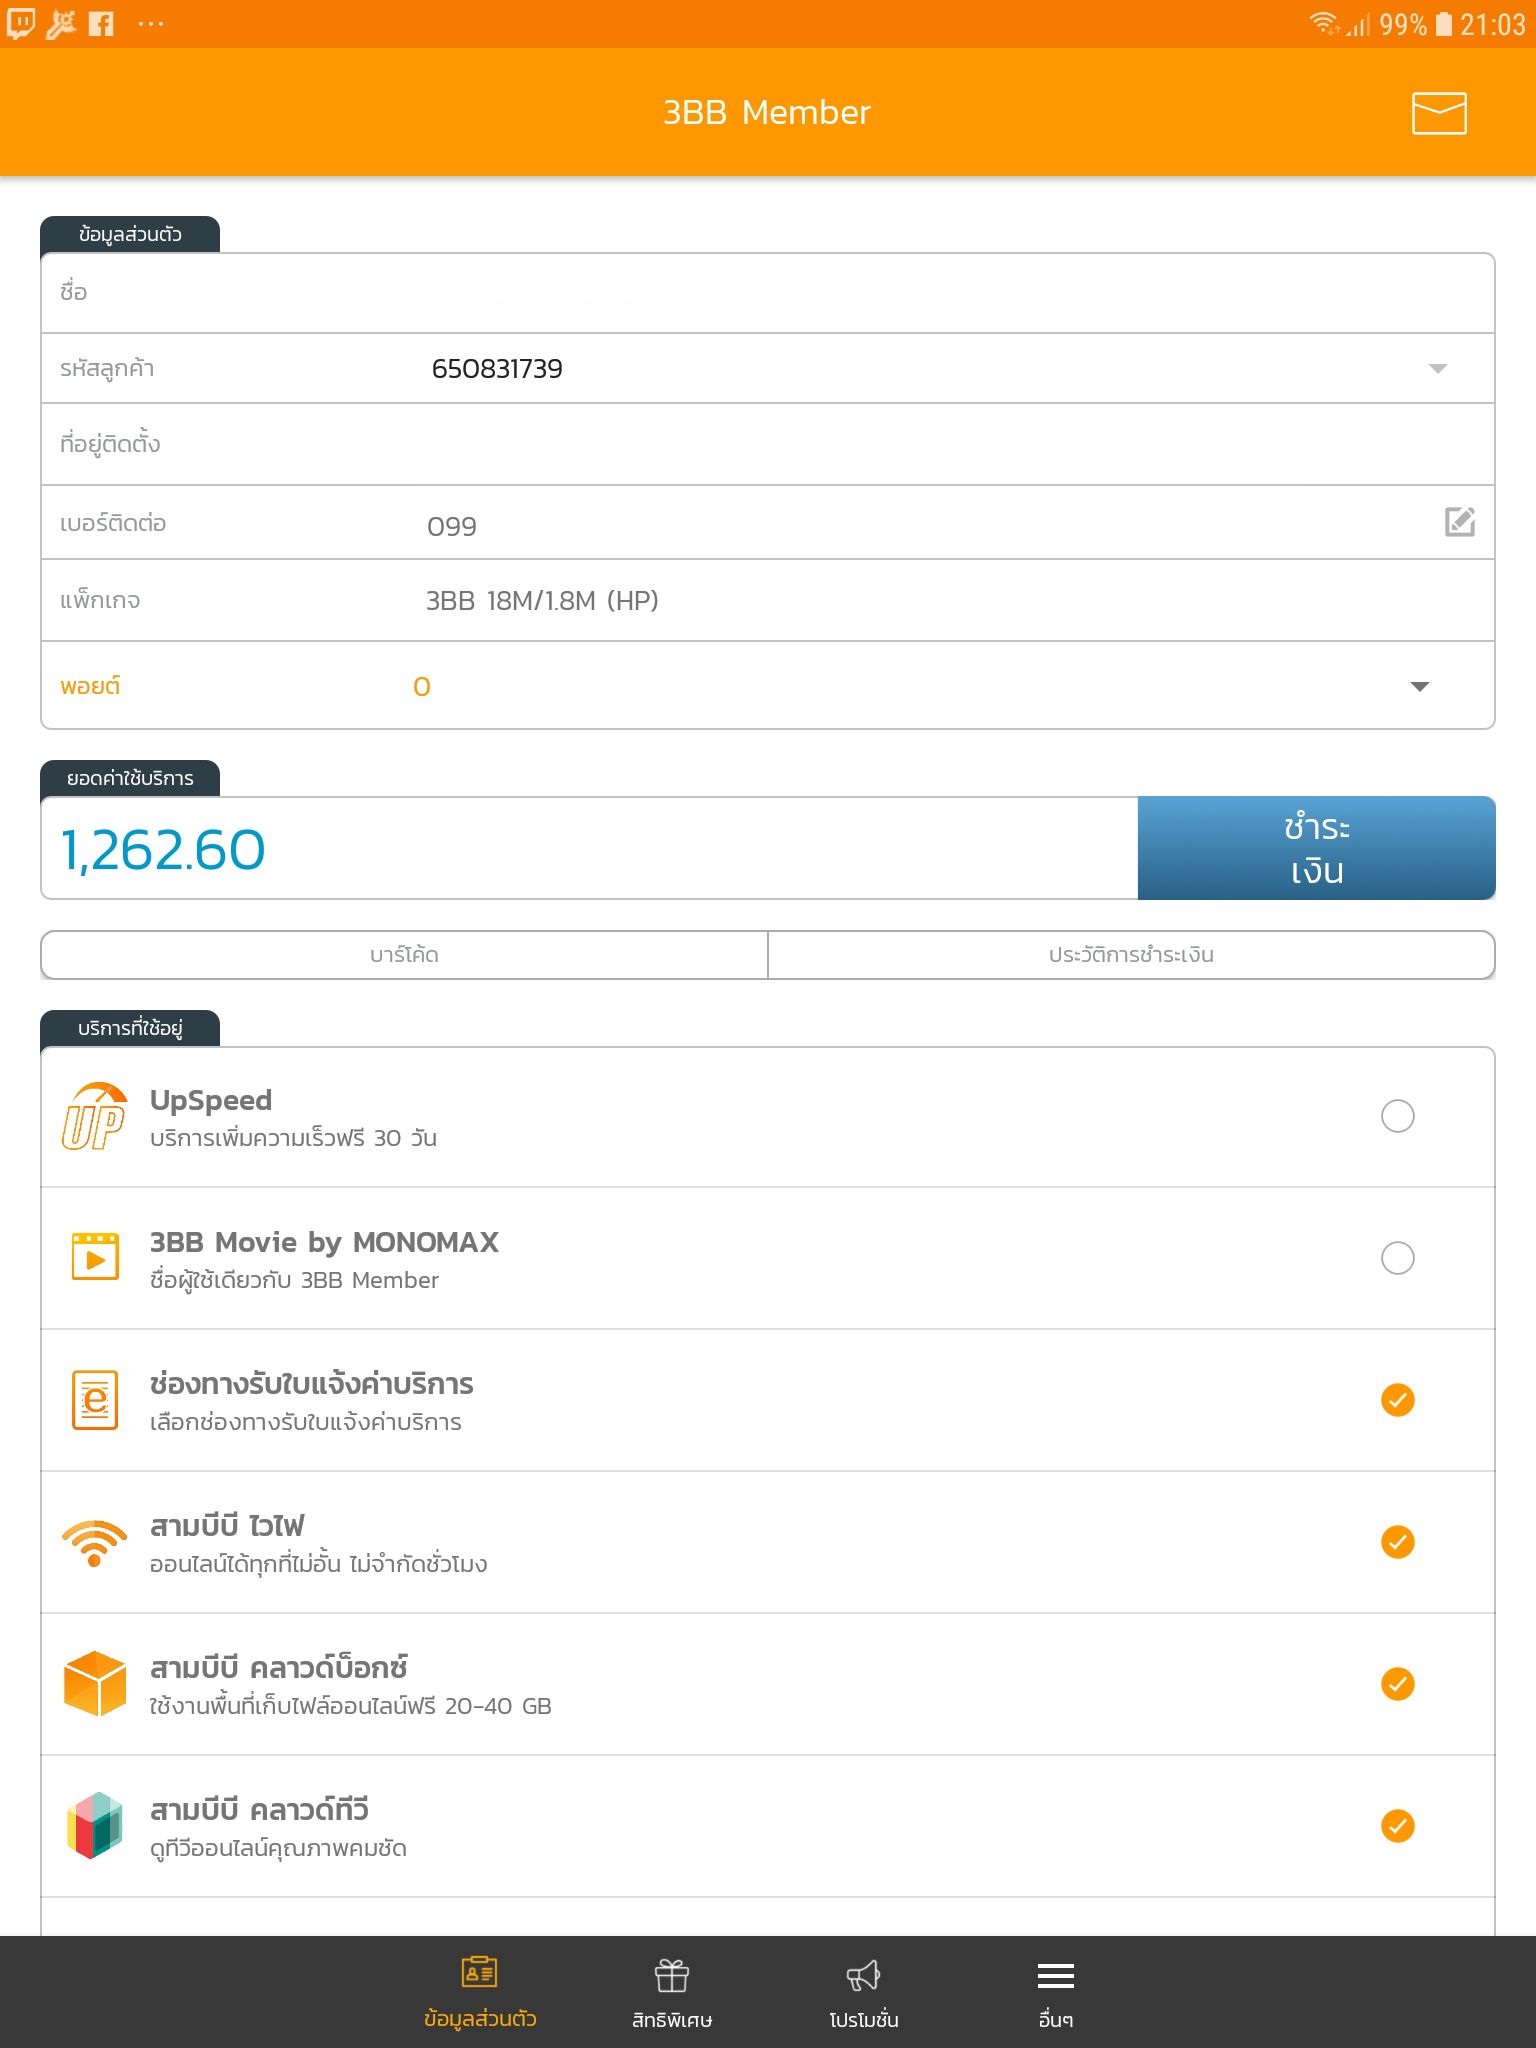This screenshot has height=2048, width=1536.
Task: Expand the points (พอยต์) dropdown arrow
Action: [1419, 686]
